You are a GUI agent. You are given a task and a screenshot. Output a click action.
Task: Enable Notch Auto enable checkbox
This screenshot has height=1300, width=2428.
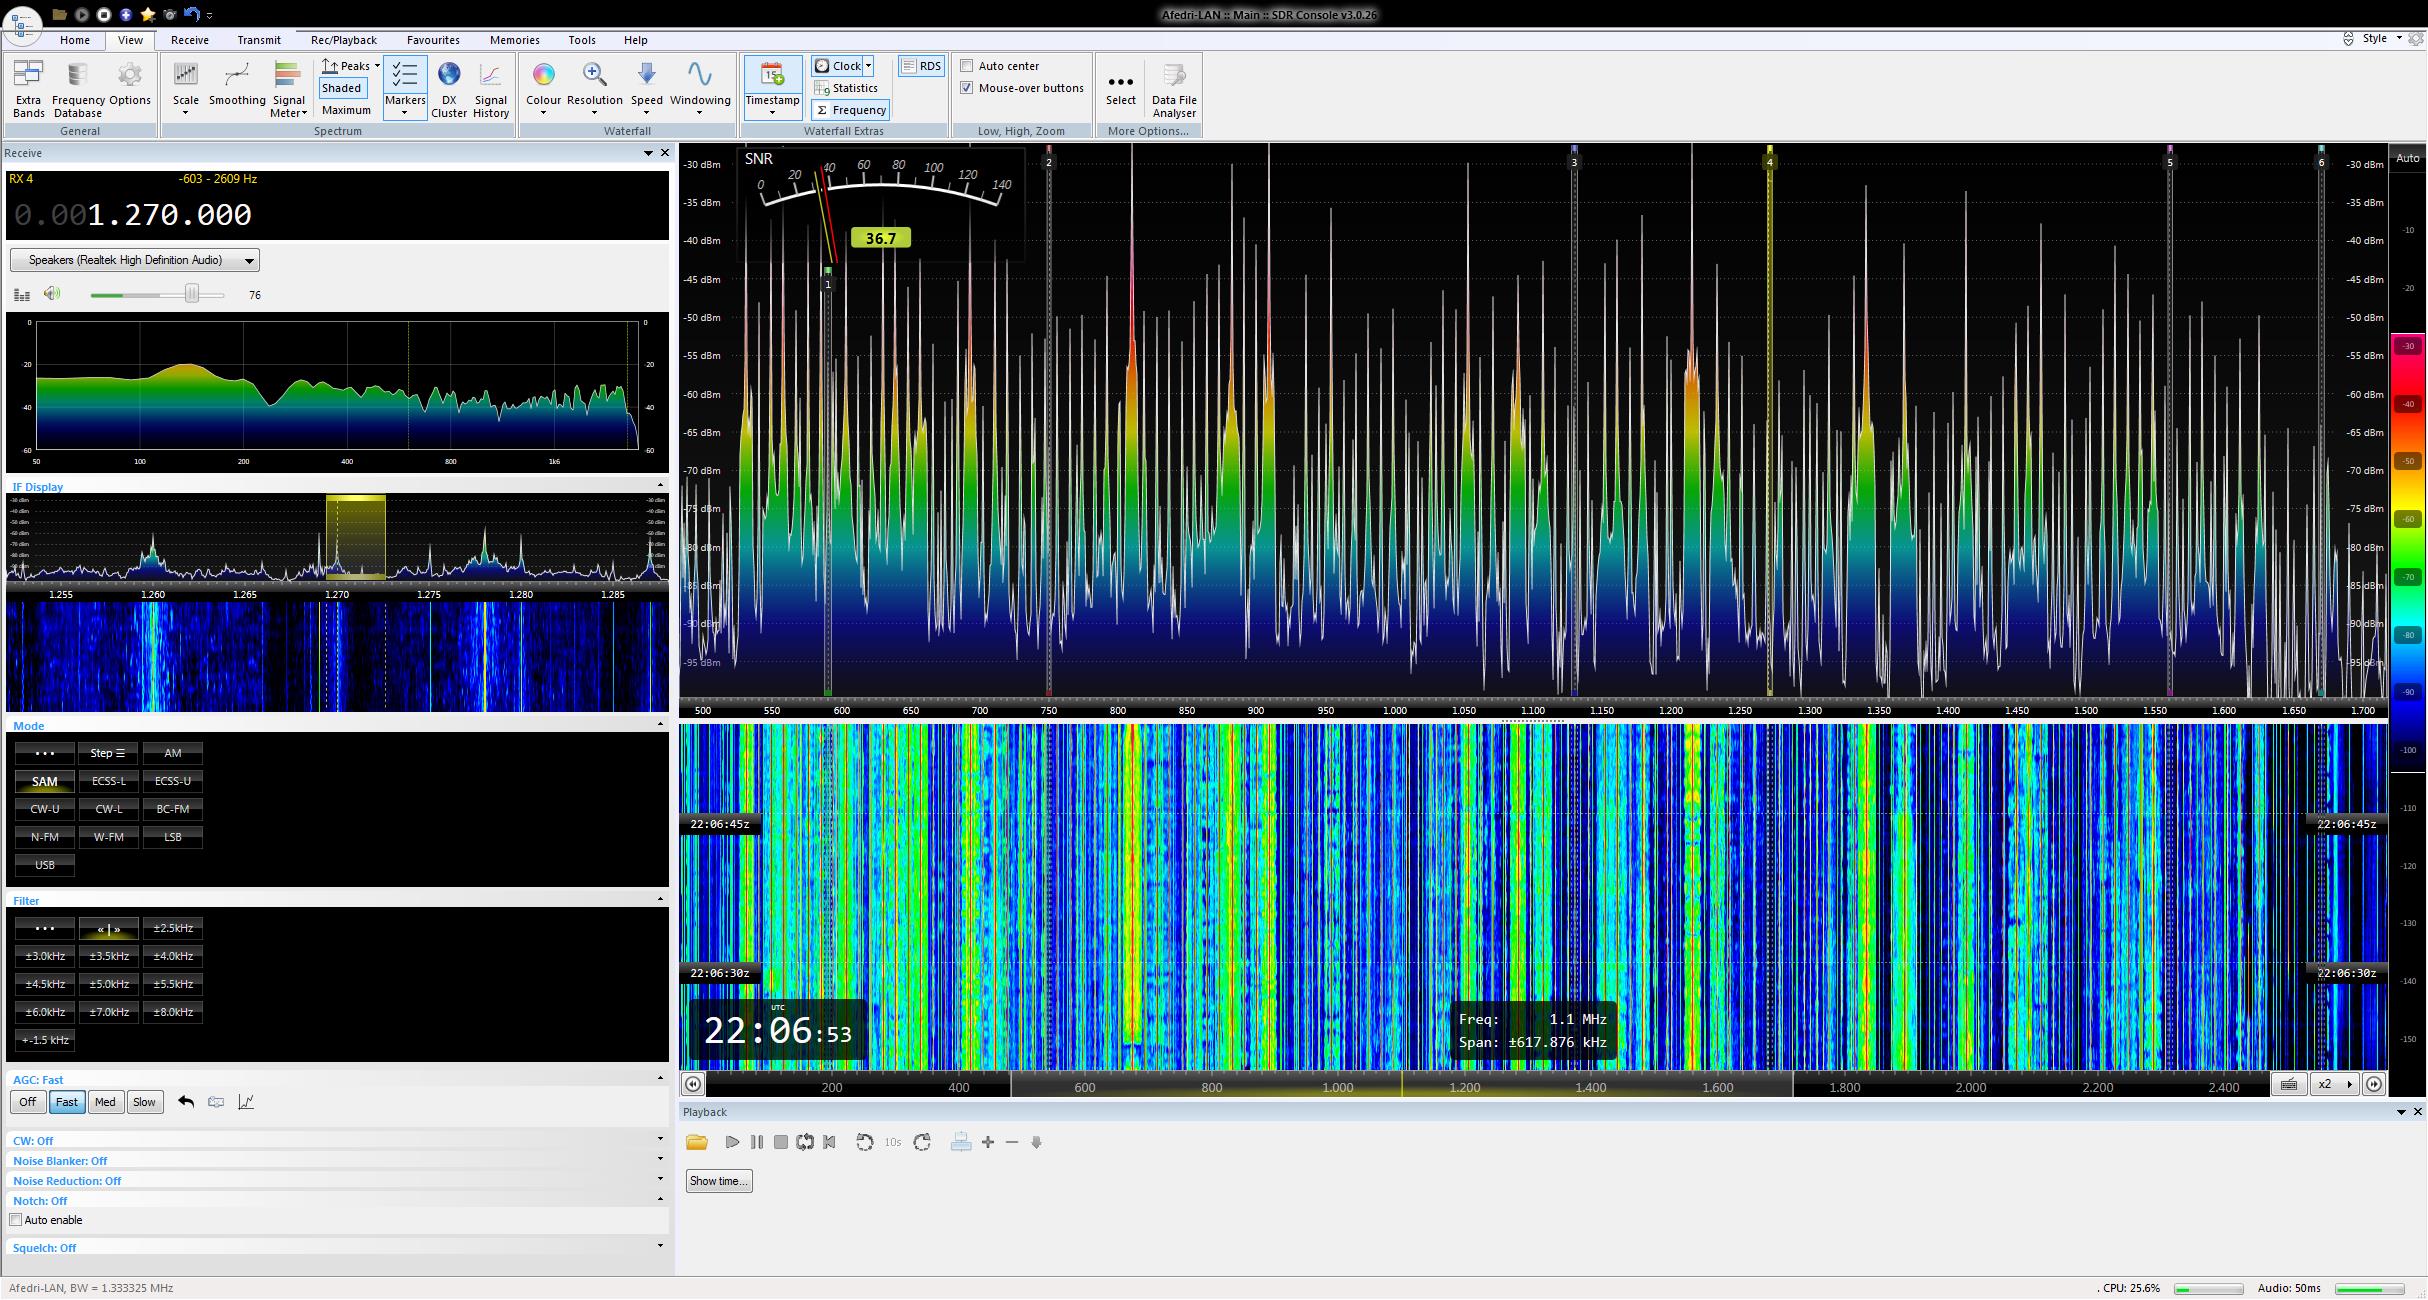point(16,1220)
